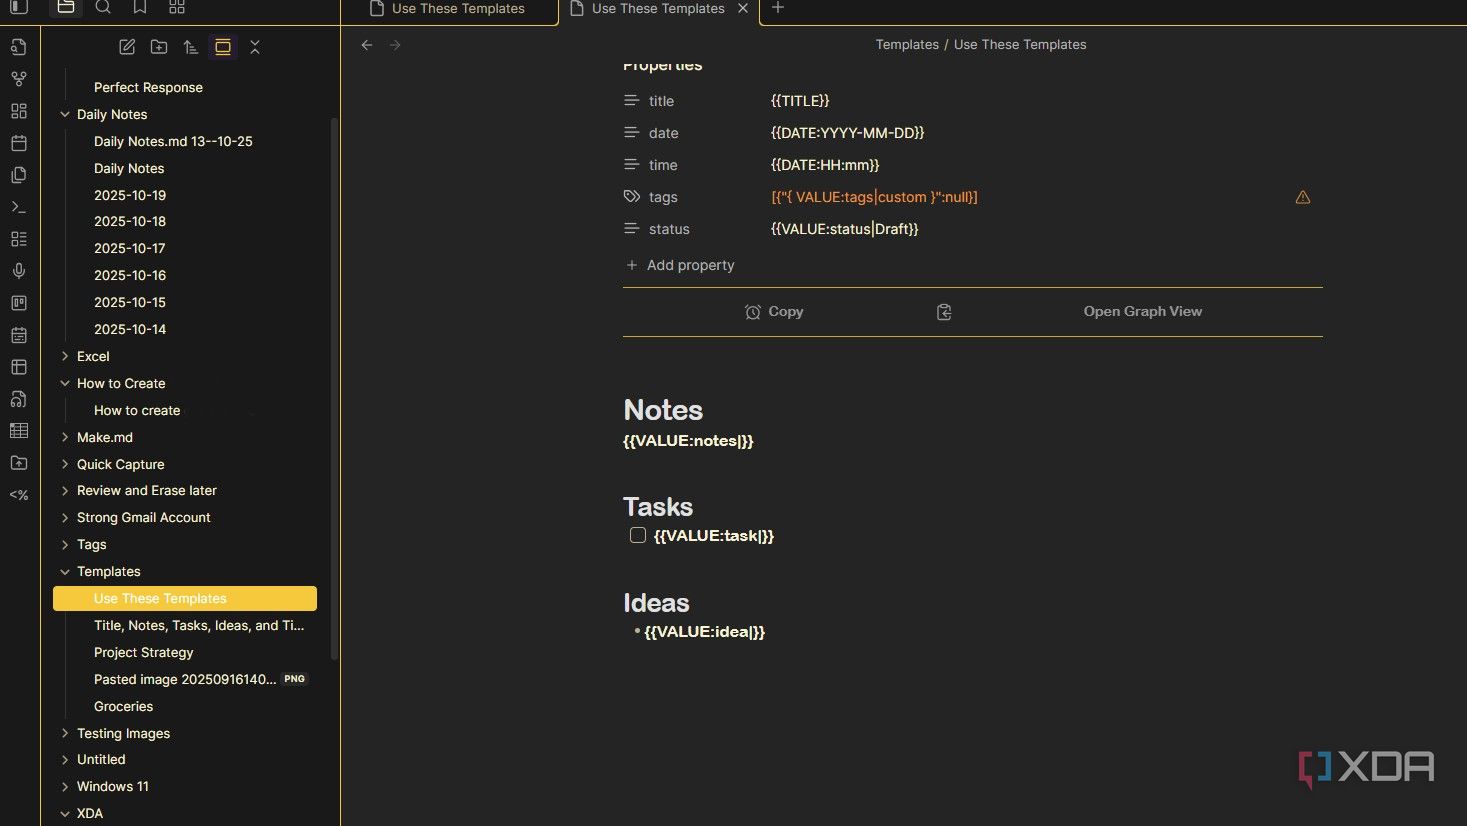
Task: Toggle the left sidebar collapse icon
Action: (19, 7)
